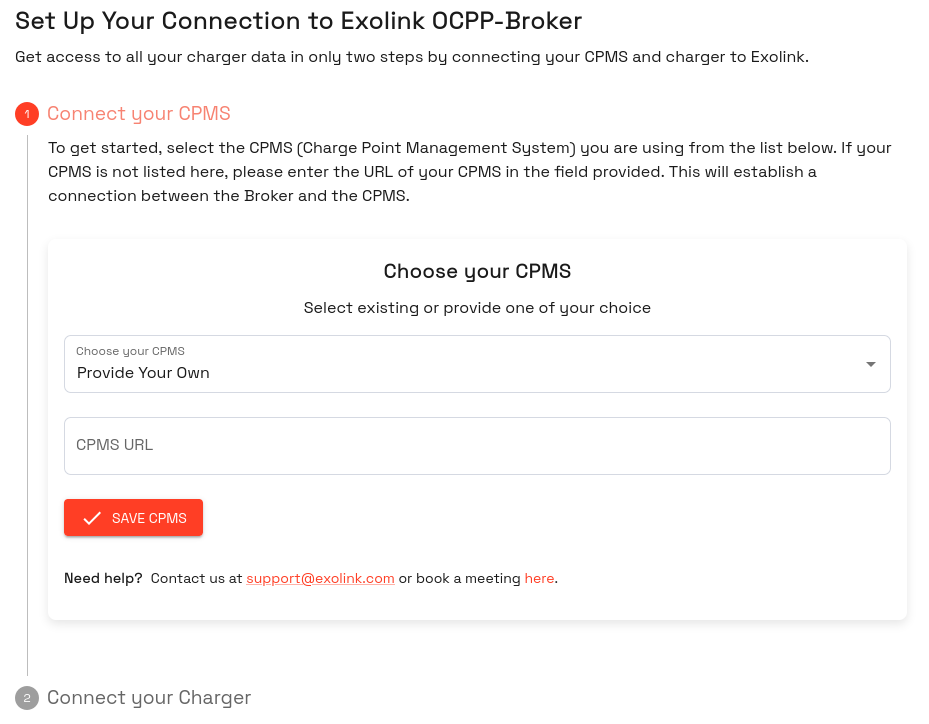Image resolution: width=929 pixels, height=724 pixels.
Task: Click the vertical stepper connector line
Action: coord(27,405)
